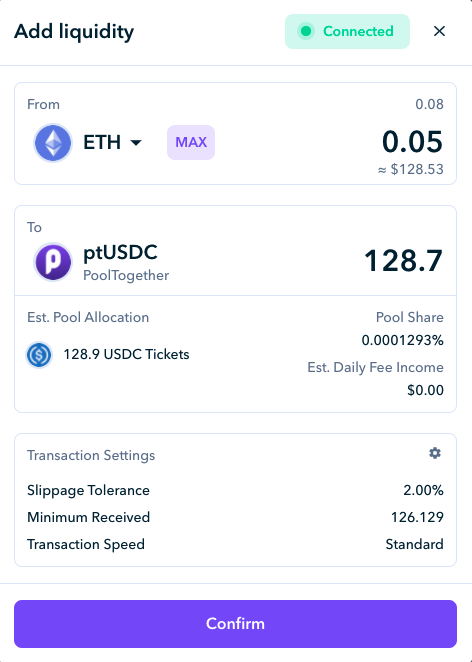Click the 128.9 USDC Tickets allocation text
The width and height of the screenshot is (472, 662).
[x=126, y=354]
